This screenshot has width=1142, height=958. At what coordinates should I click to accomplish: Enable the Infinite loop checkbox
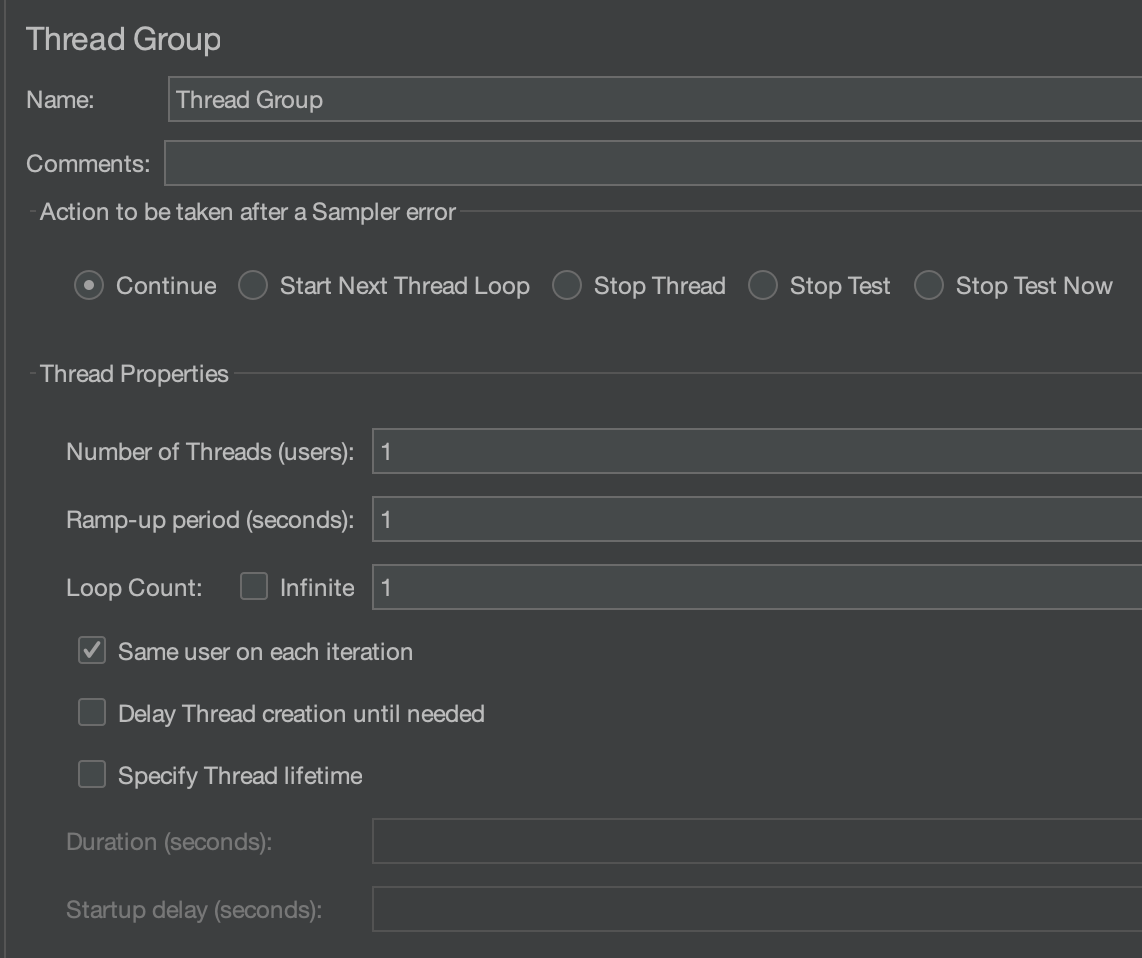pyautogui.click(x=253, y=586)
